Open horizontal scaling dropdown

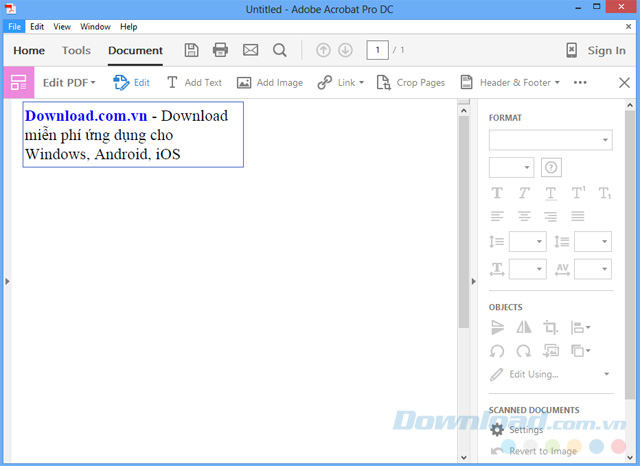click(528, 269)
